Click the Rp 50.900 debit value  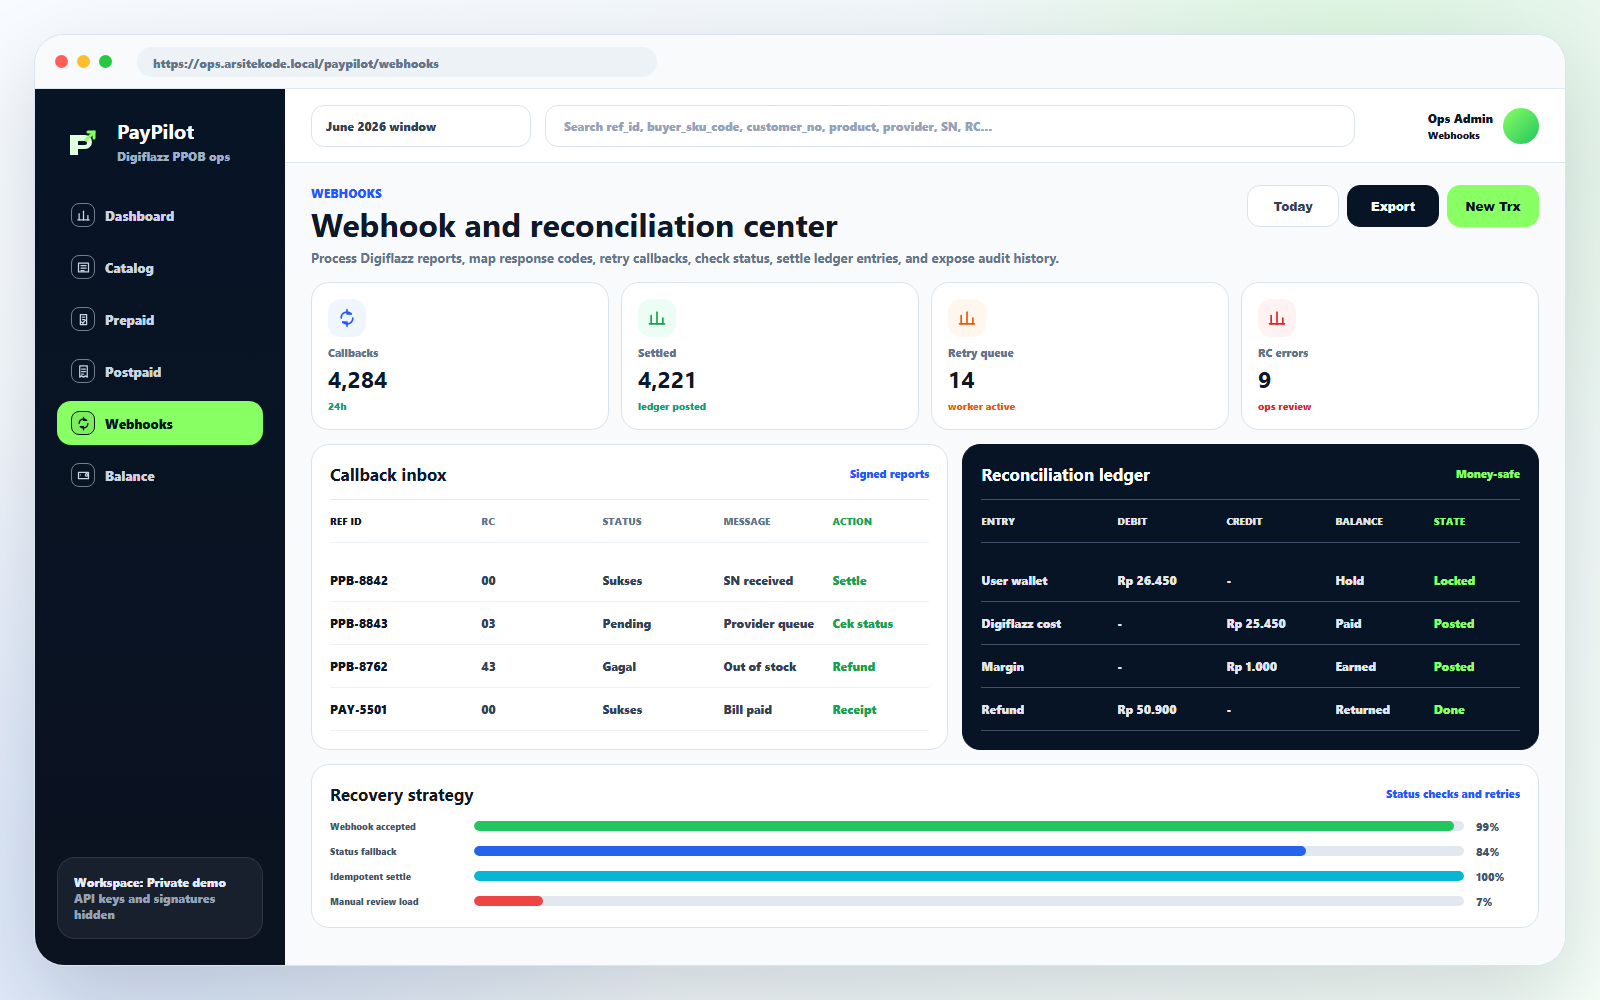pyautogui.click(x=1147, y=709)
